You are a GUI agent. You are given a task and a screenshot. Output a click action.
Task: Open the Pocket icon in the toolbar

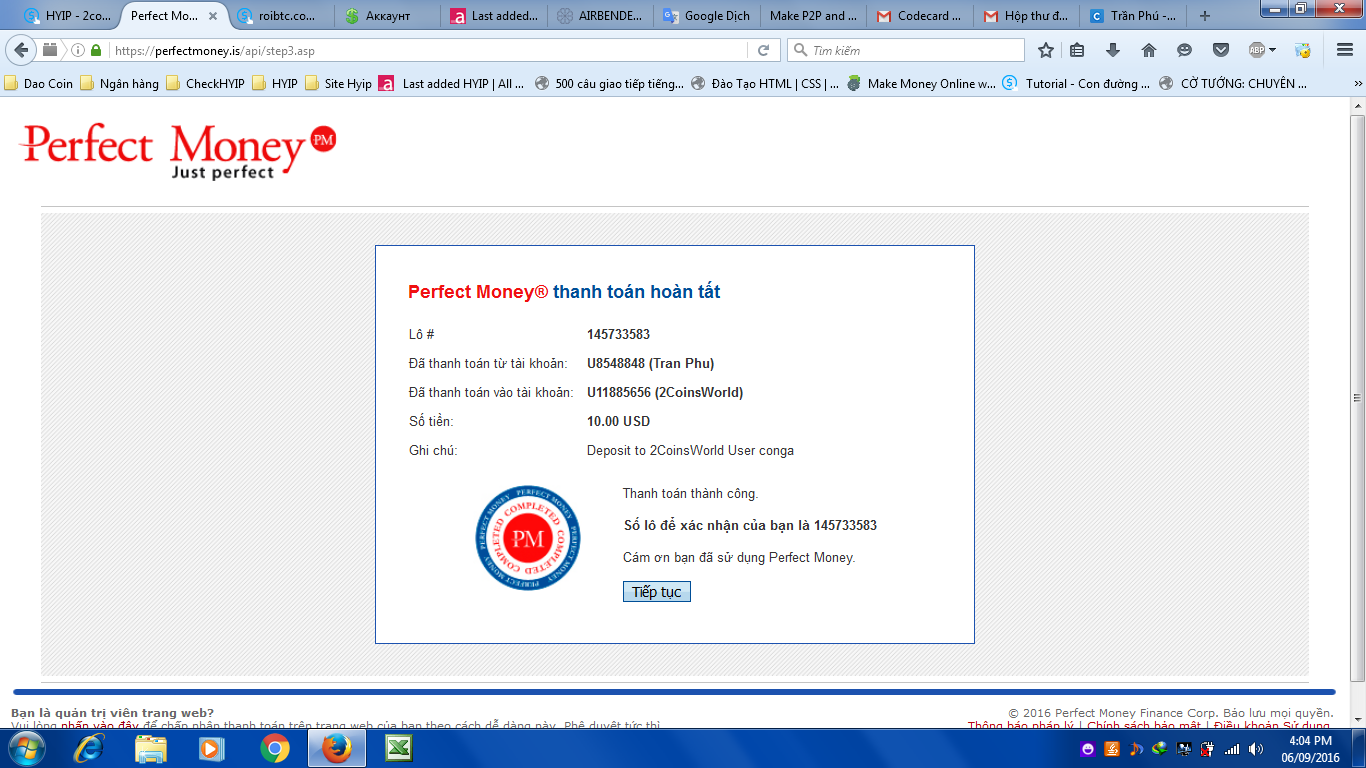(1221, 50)
